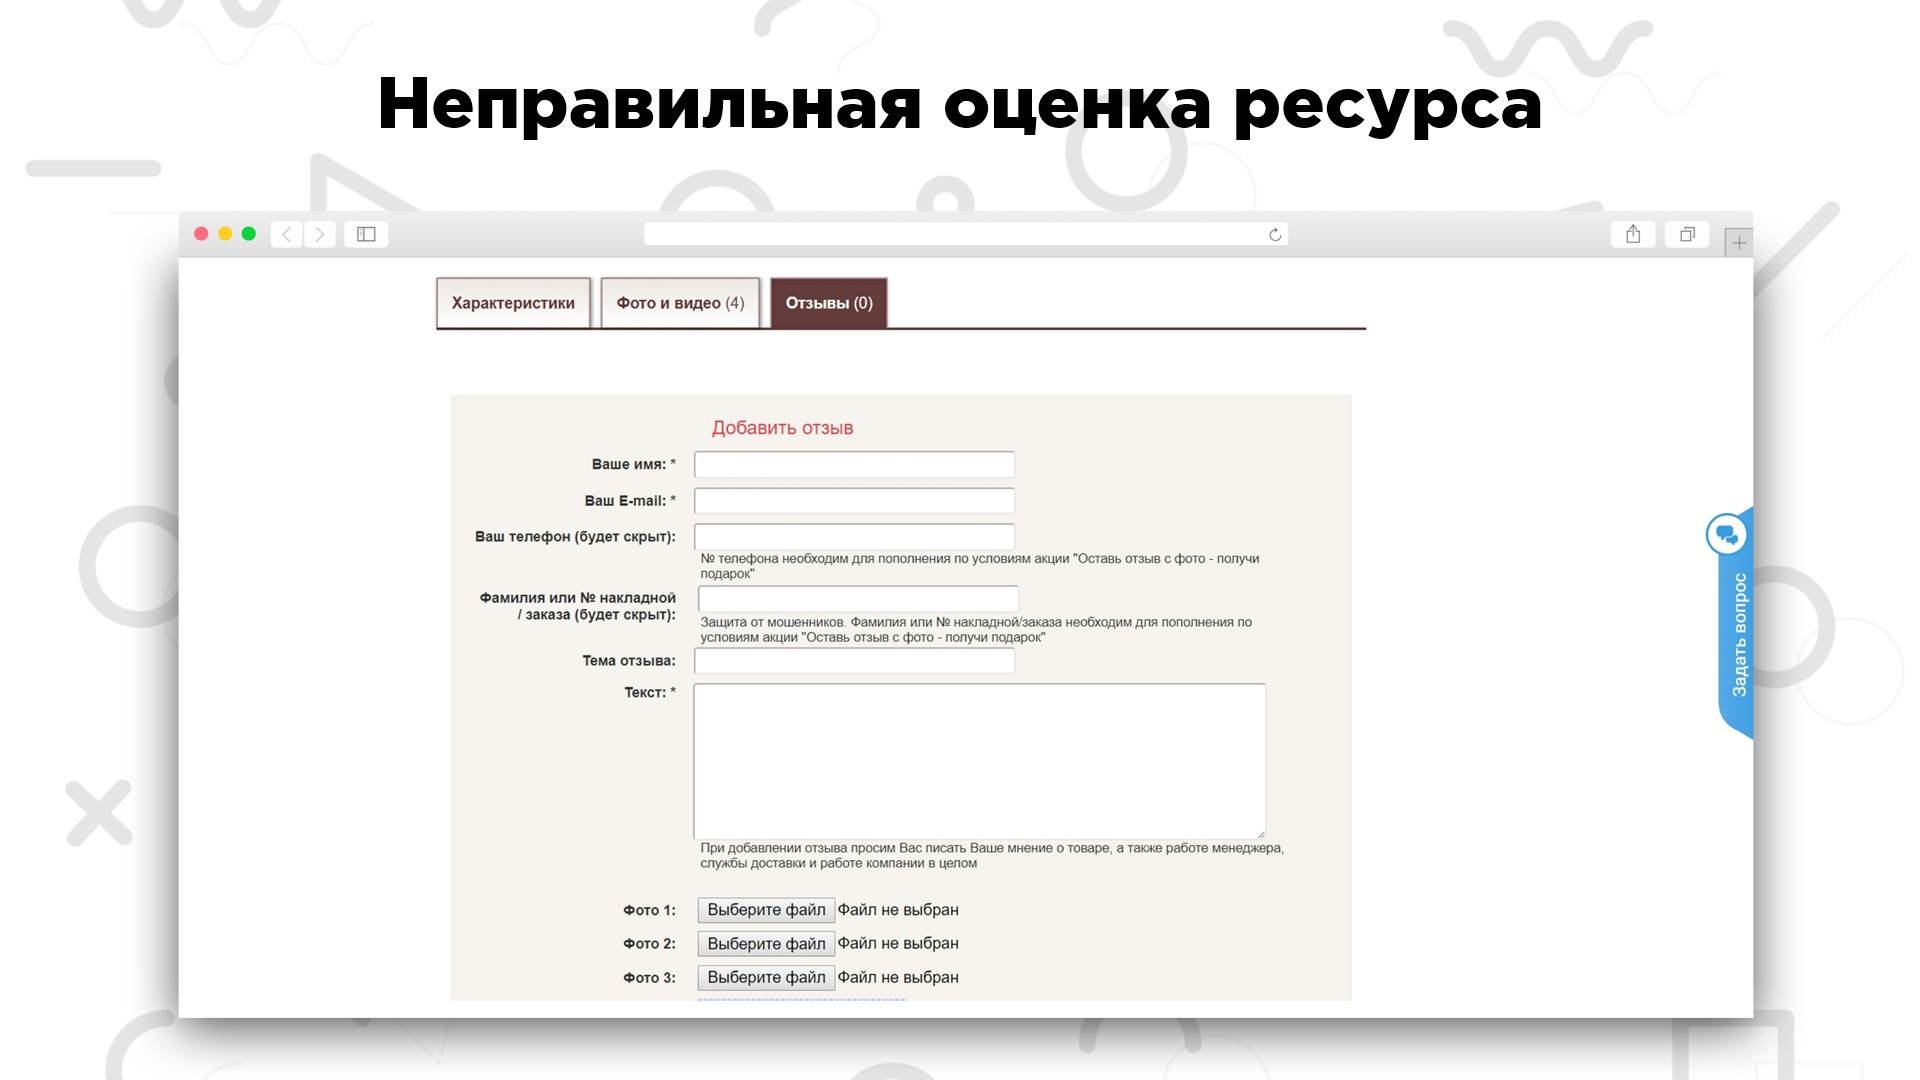The width and height of the screenshot is (1920, 1080).
Task: Click the browser back arrow
Action: (287, 234)
